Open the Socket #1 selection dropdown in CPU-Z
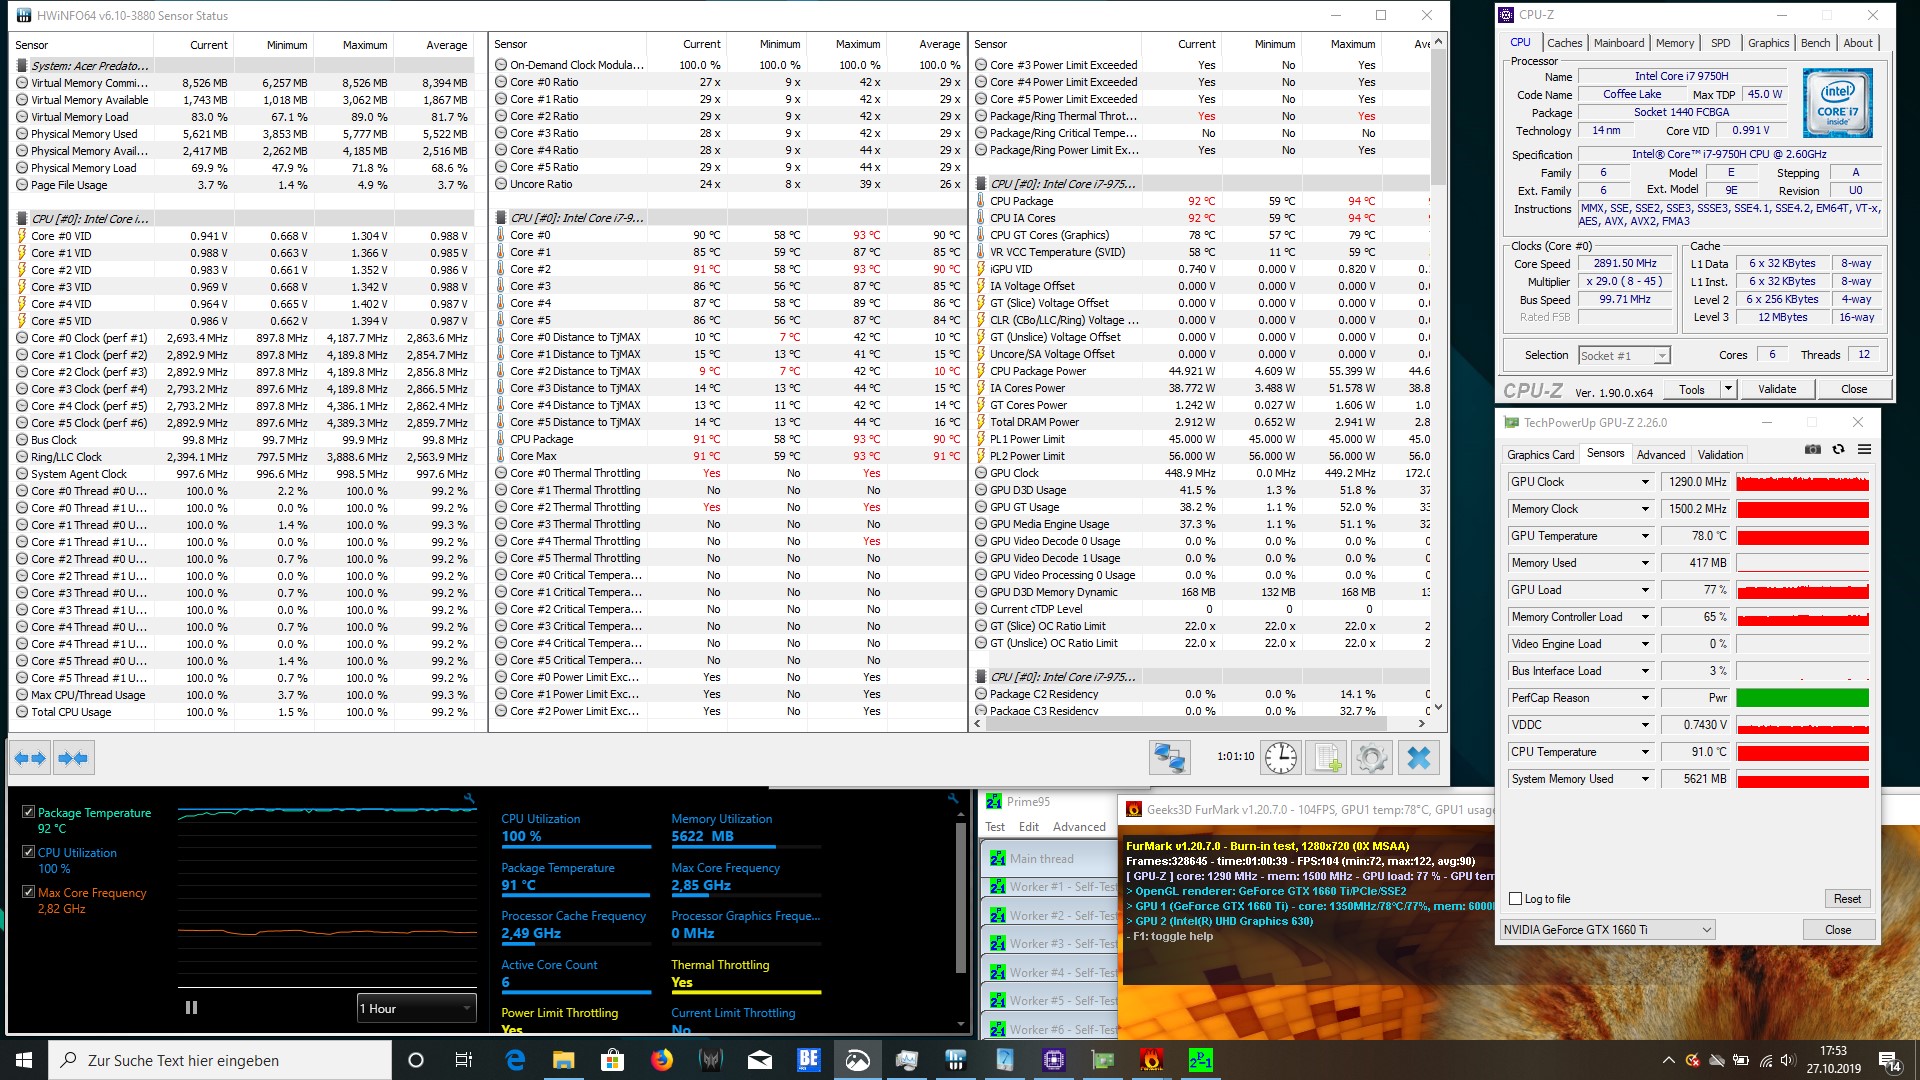The image size is (1920, 1080). click(x=1624, y=356)
